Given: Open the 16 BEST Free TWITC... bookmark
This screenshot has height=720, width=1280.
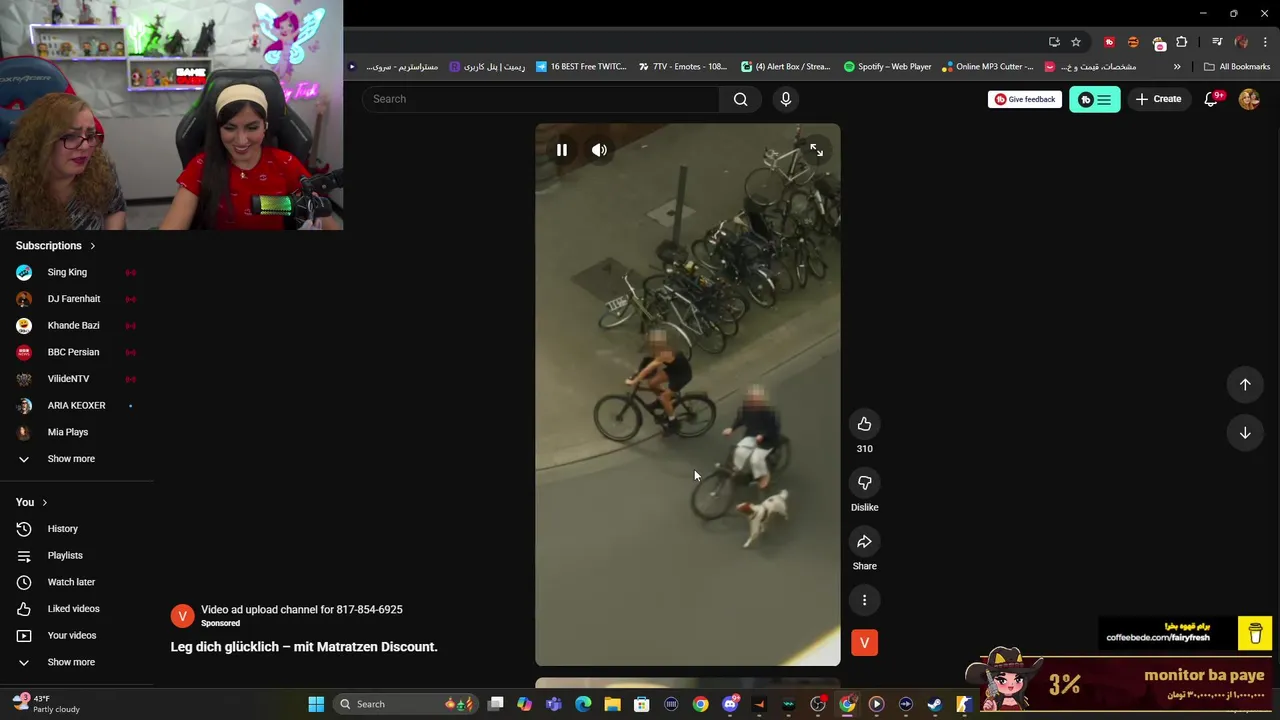Looking at the screenshot, I should [581, 67].
